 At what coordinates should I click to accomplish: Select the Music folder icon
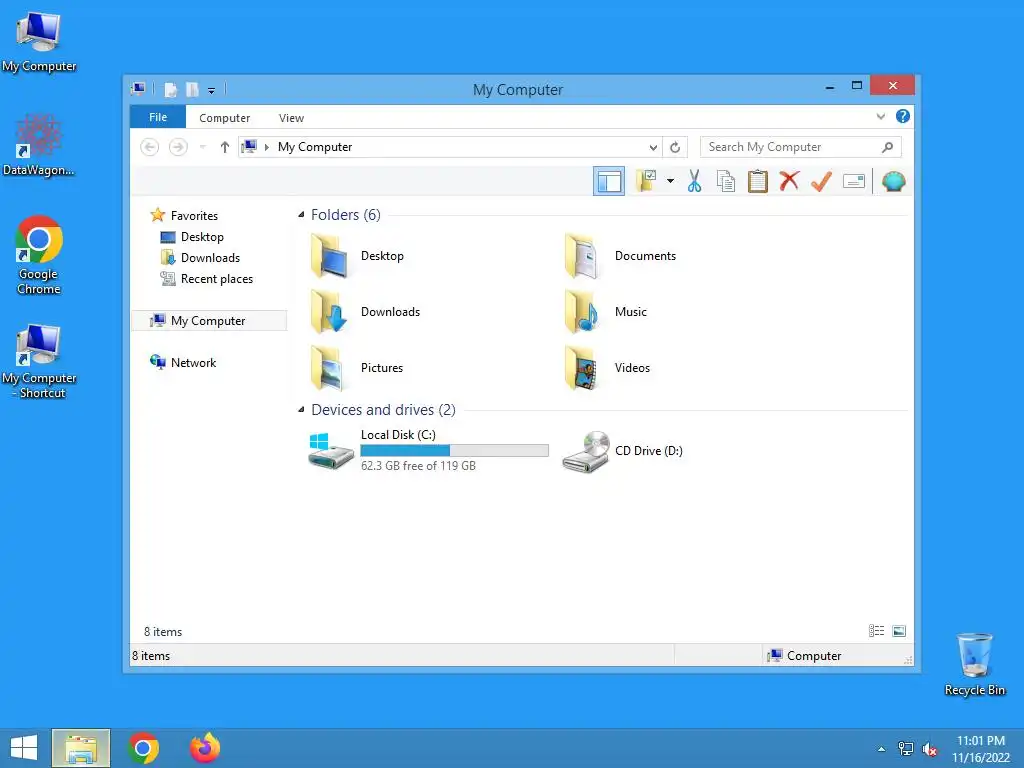583,312
